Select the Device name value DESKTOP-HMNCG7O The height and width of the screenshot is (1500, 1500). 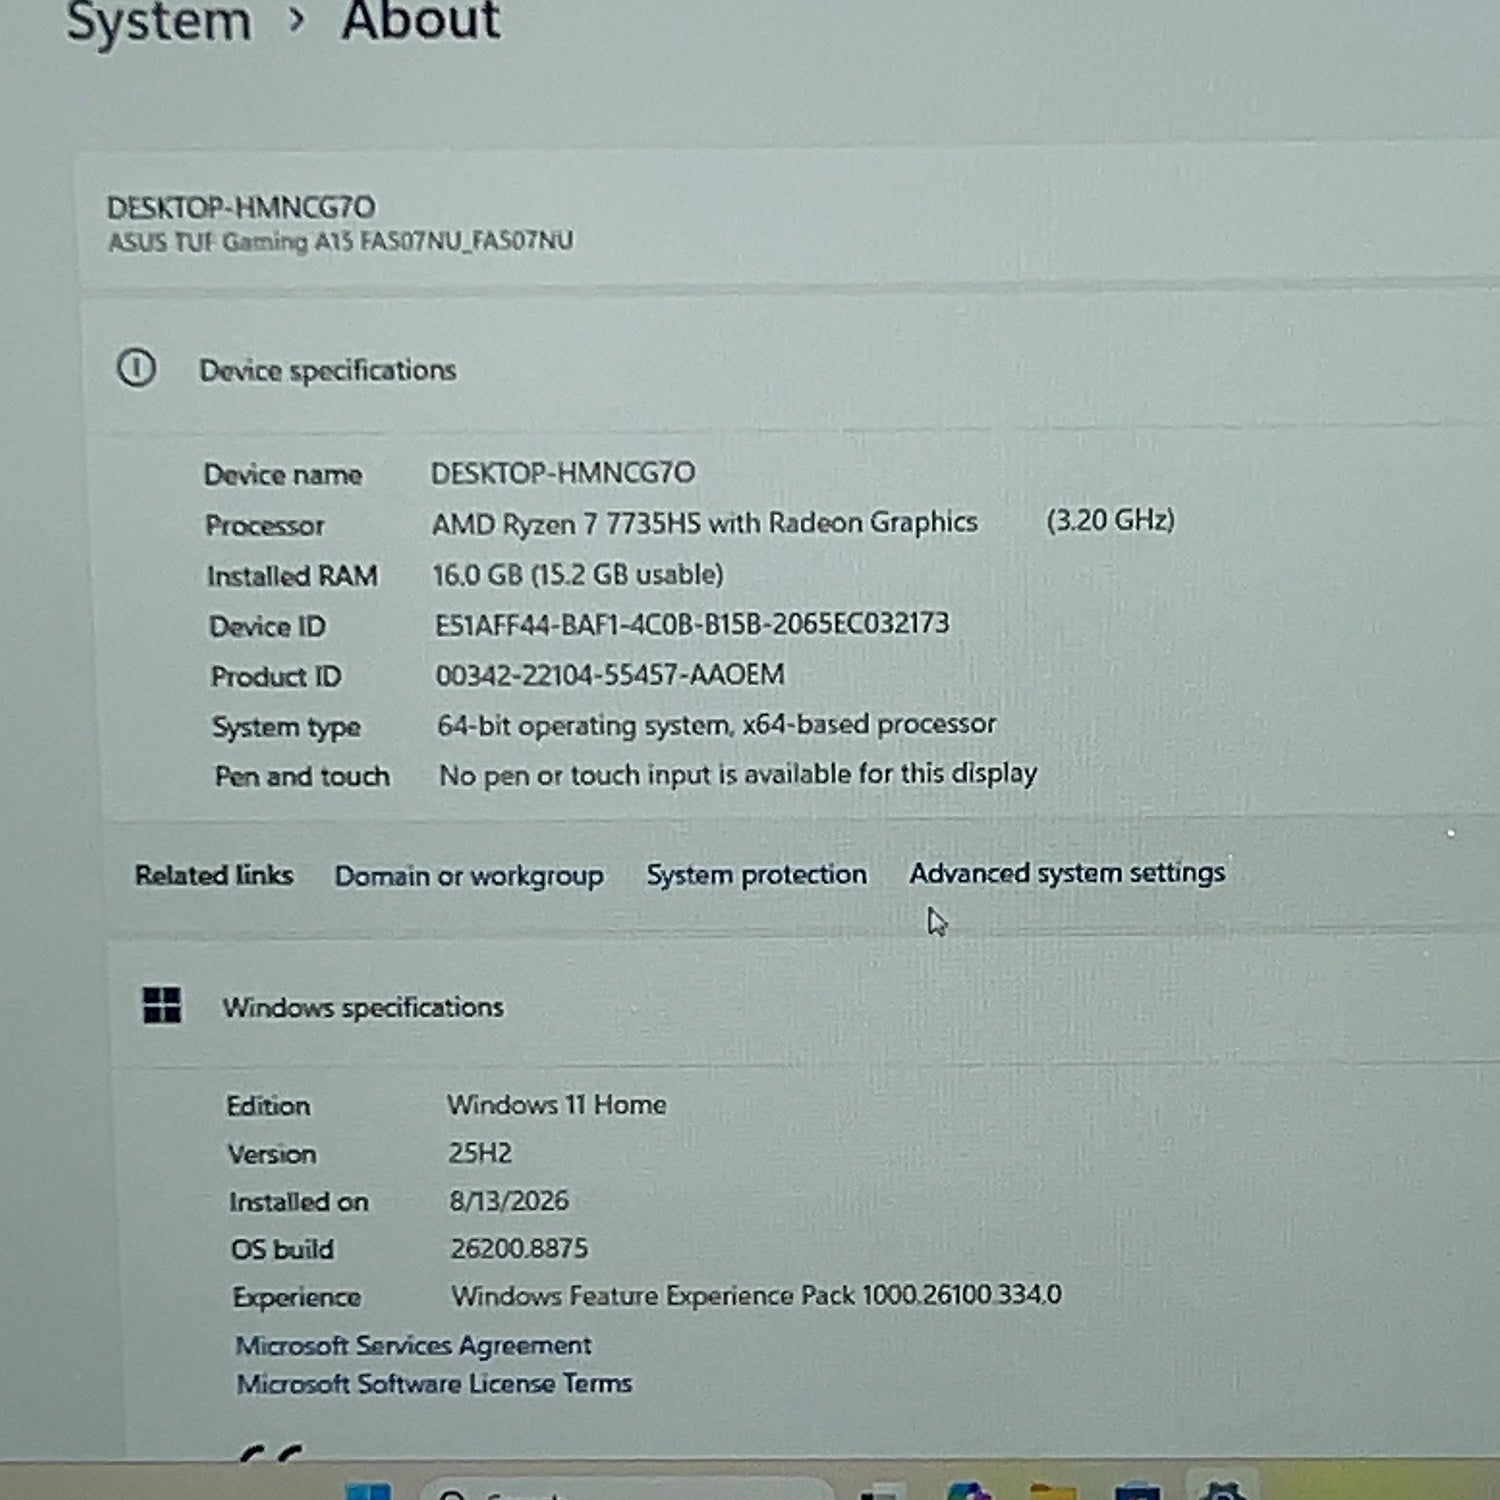[563, 472]
